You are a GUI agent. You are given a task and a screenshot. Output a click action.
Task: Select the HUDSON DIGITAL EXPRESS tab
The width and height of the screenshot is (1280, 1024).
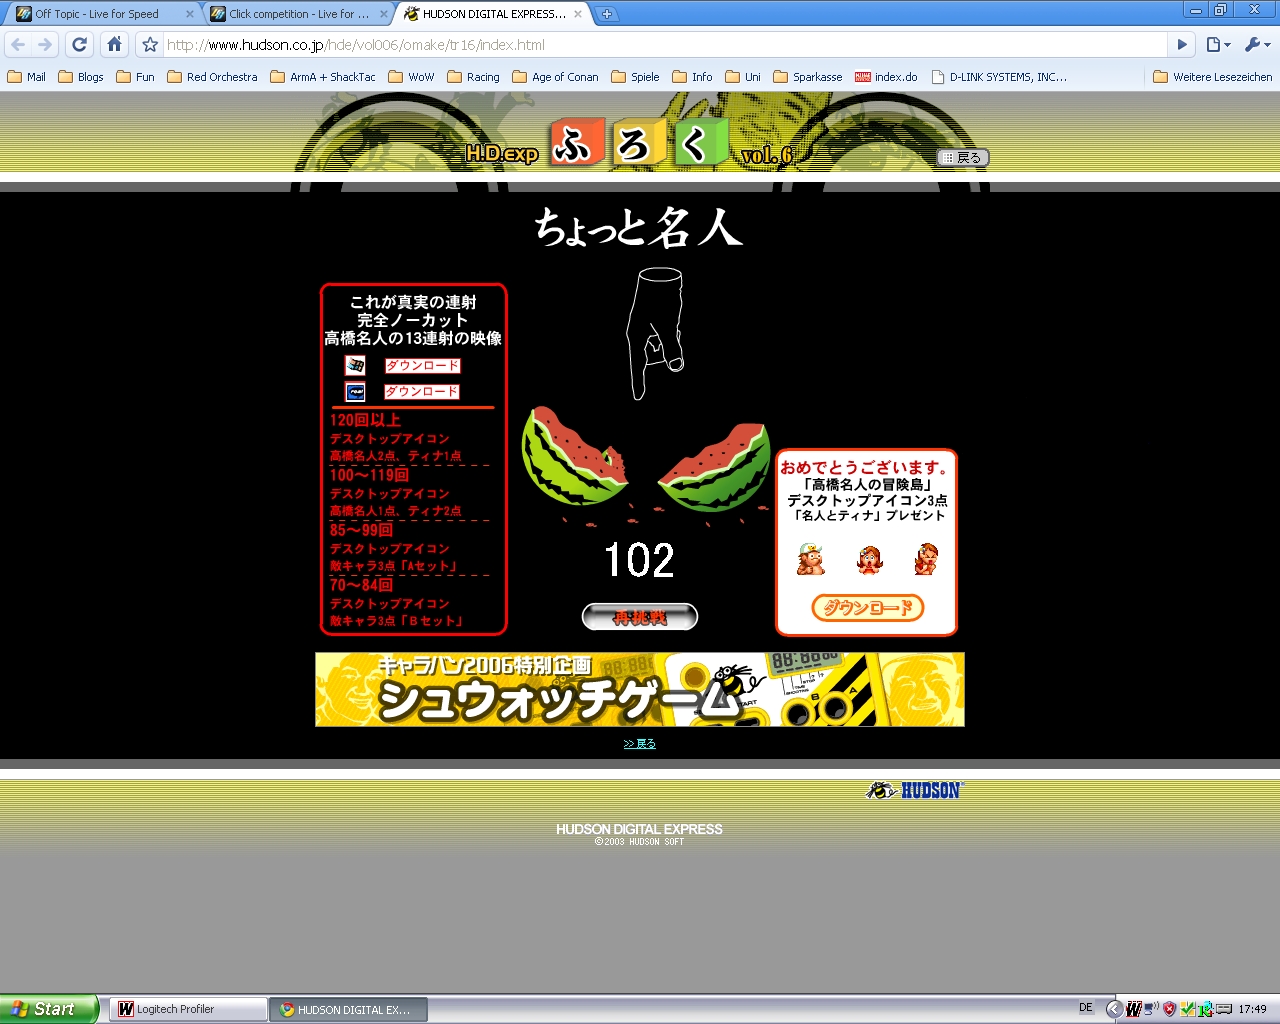(x=494, y=14)
